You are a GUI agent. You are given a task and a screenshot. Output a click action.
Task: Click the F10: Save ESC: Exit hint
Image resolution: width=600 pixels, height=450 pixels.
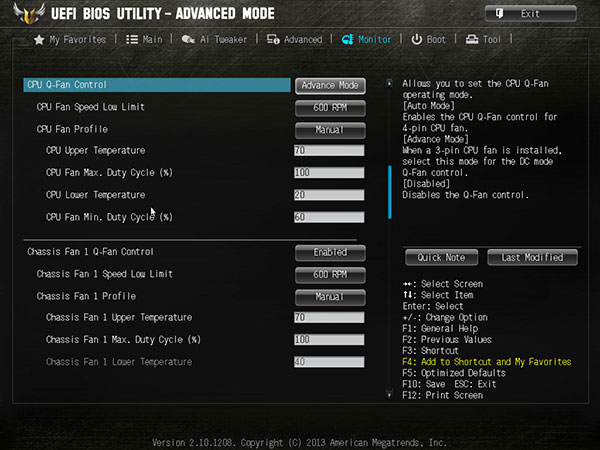click(449, 384)
